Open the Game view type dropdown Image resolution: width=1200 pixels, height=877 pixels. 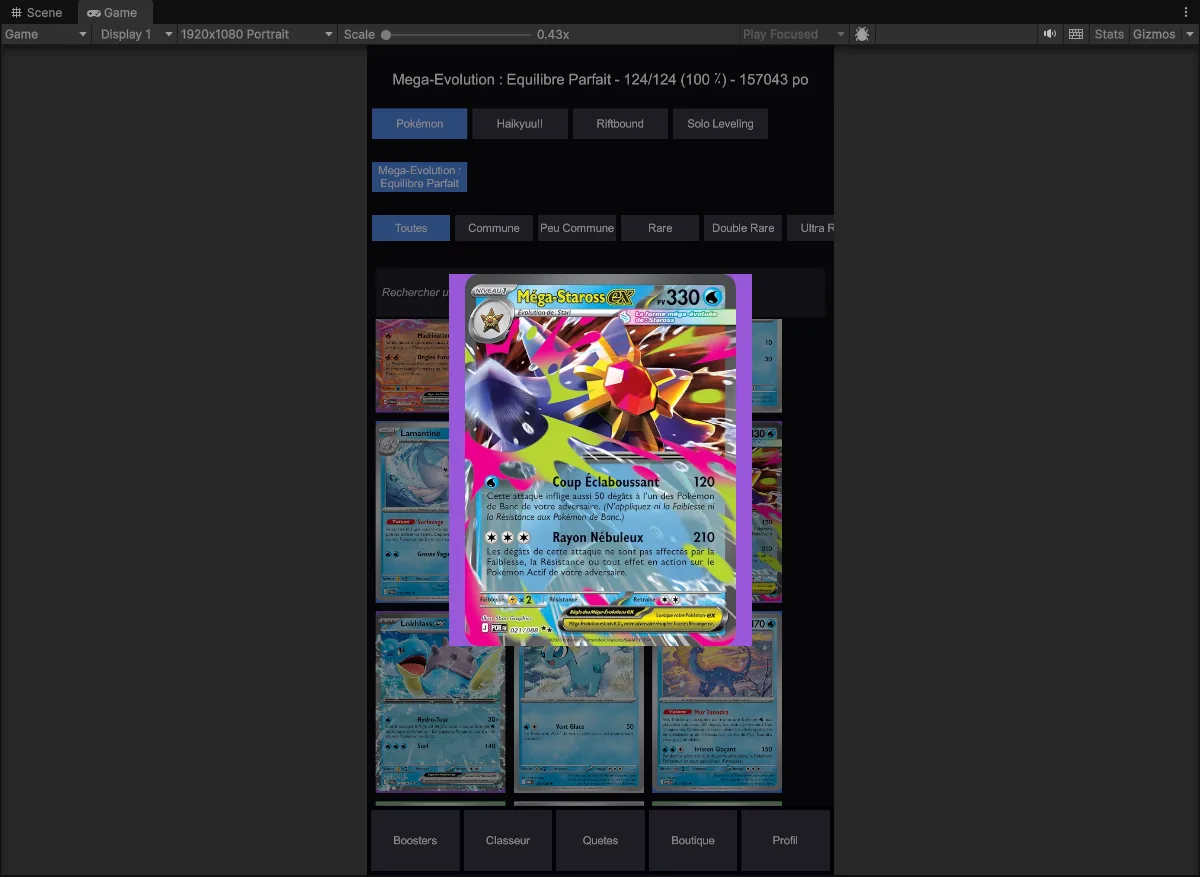(x=46, y=34)
